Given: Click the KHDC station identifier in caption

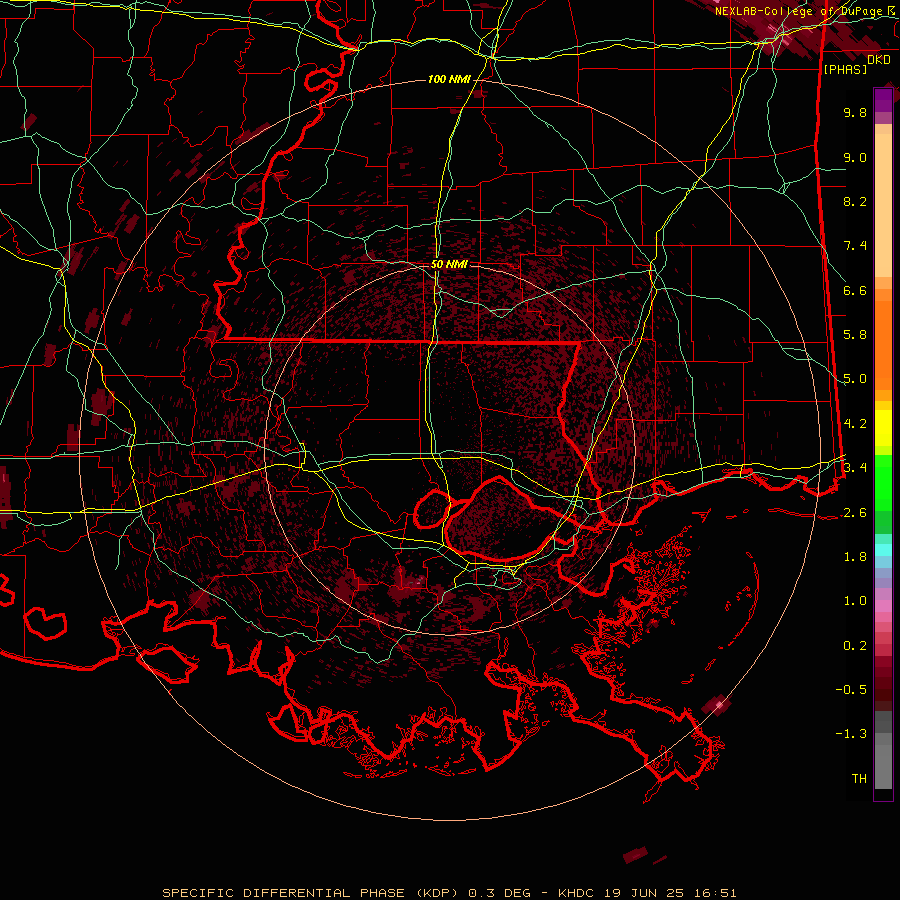Looking at the screenshot, I should 577,893.
